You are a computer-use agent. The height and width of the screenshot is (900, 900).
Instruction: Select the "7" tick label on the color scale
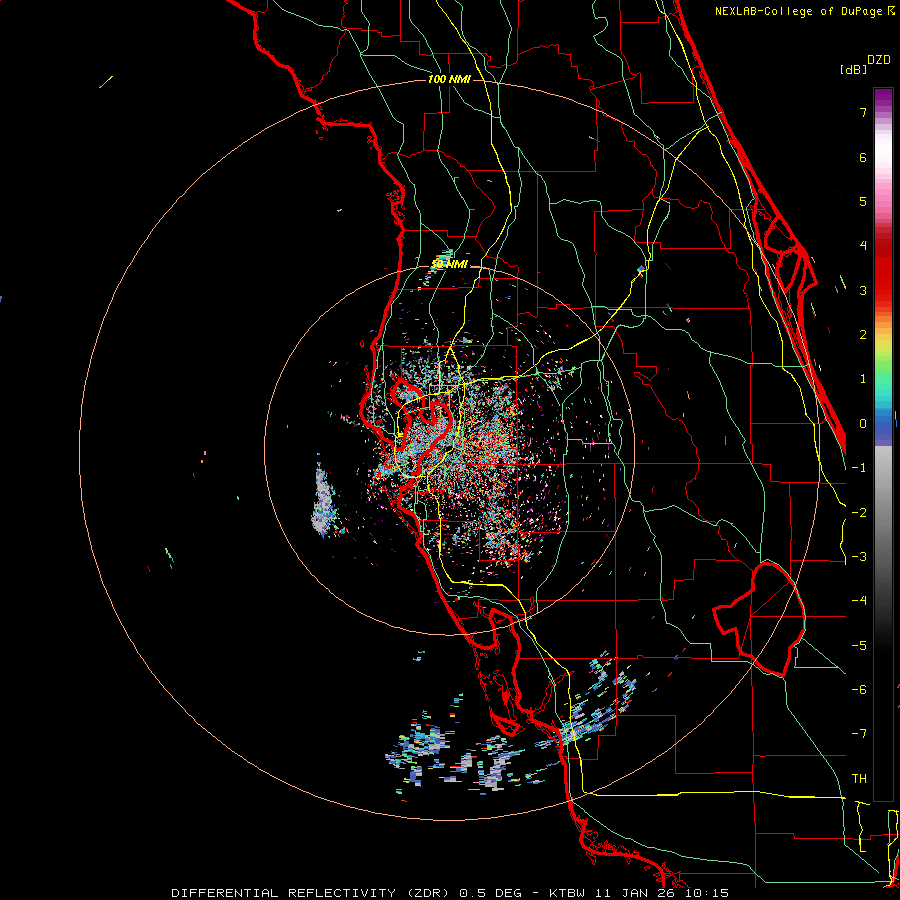click(x=863, y=112)
